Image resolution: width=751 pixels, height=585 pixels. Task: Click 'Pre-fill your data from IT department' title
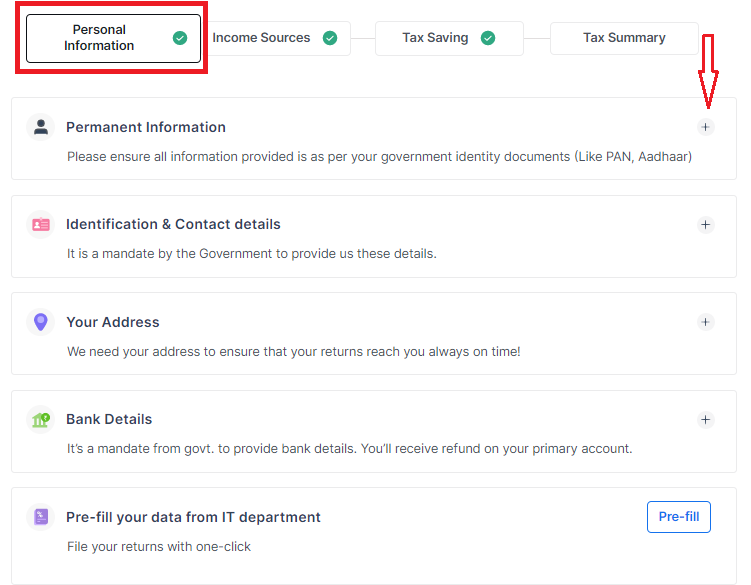[193, 517]
